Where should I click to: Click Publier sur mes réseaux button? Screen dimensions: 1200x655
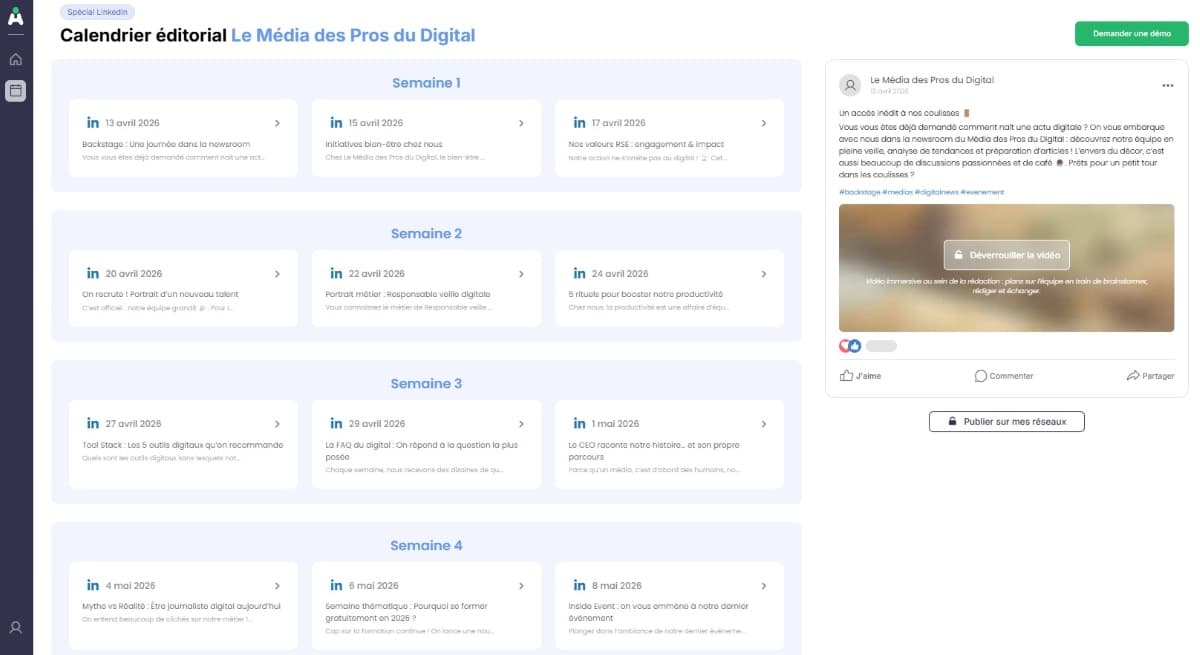point(1006,422)
